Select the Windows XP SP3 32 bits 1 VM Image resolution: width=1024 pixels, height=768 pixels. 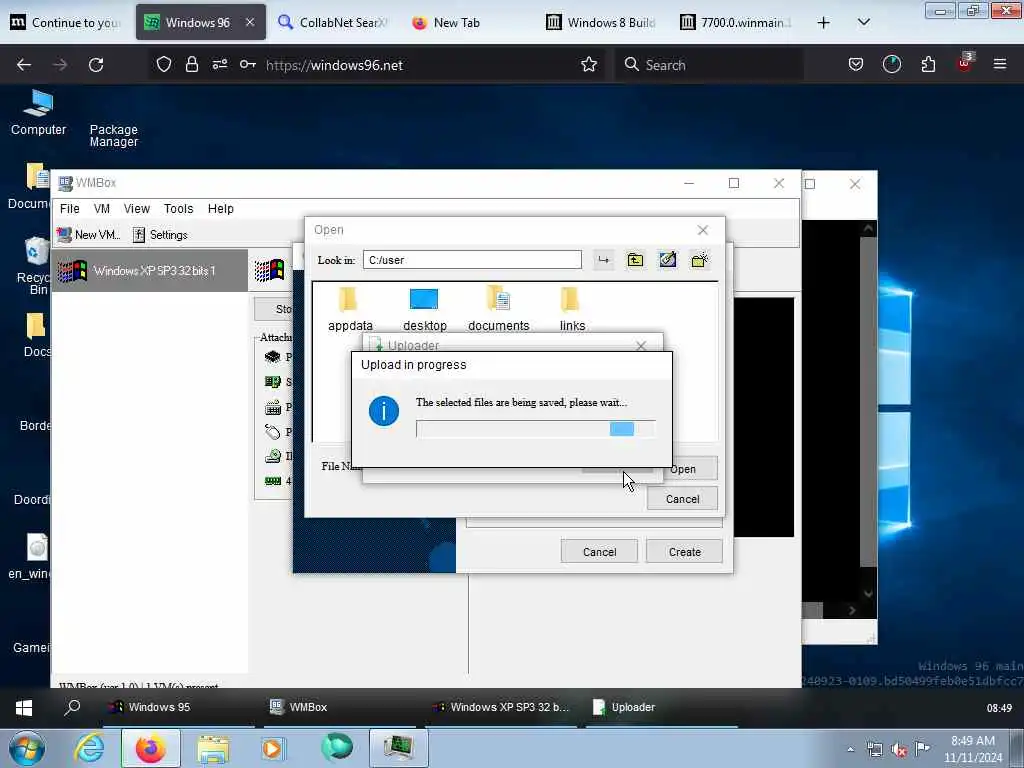150,270
